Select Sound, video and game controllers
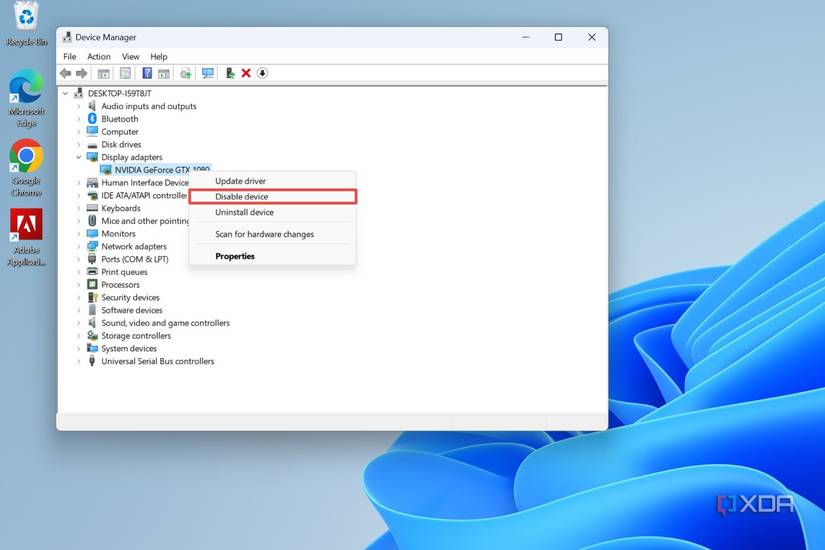The image size is (825, 550). (x=165, y=323)
